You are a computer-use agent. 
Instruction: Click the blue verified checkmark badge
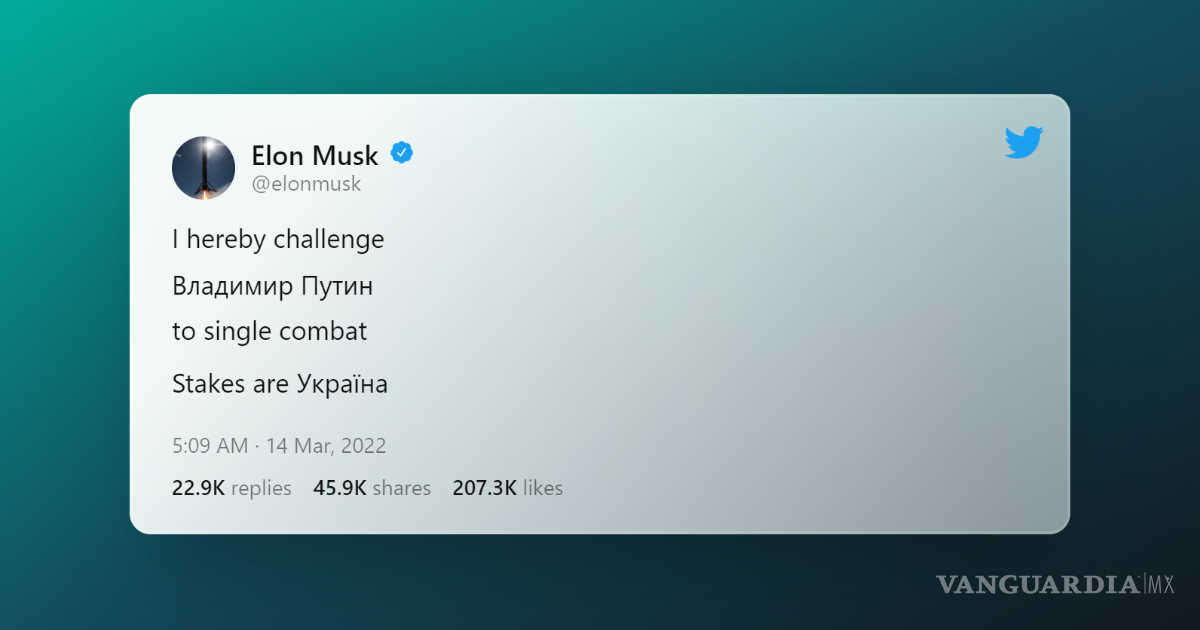pos(402,153)
